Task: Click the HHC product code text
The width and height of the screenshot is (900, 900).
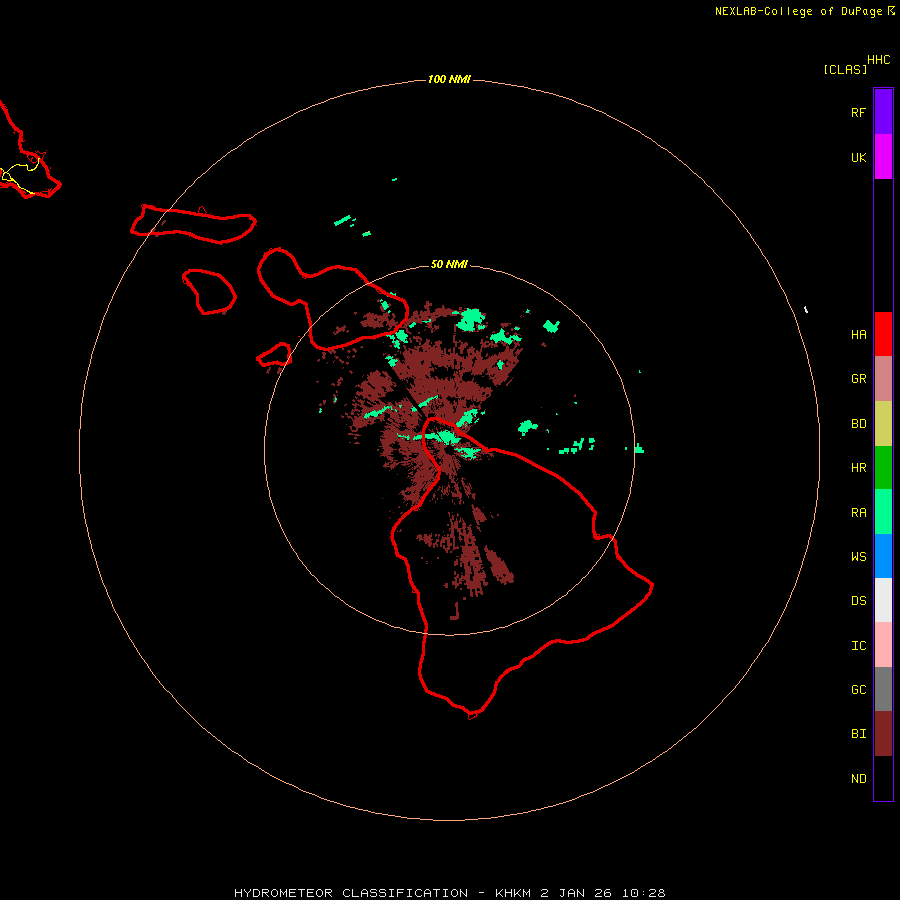Action: pos(878,60)
